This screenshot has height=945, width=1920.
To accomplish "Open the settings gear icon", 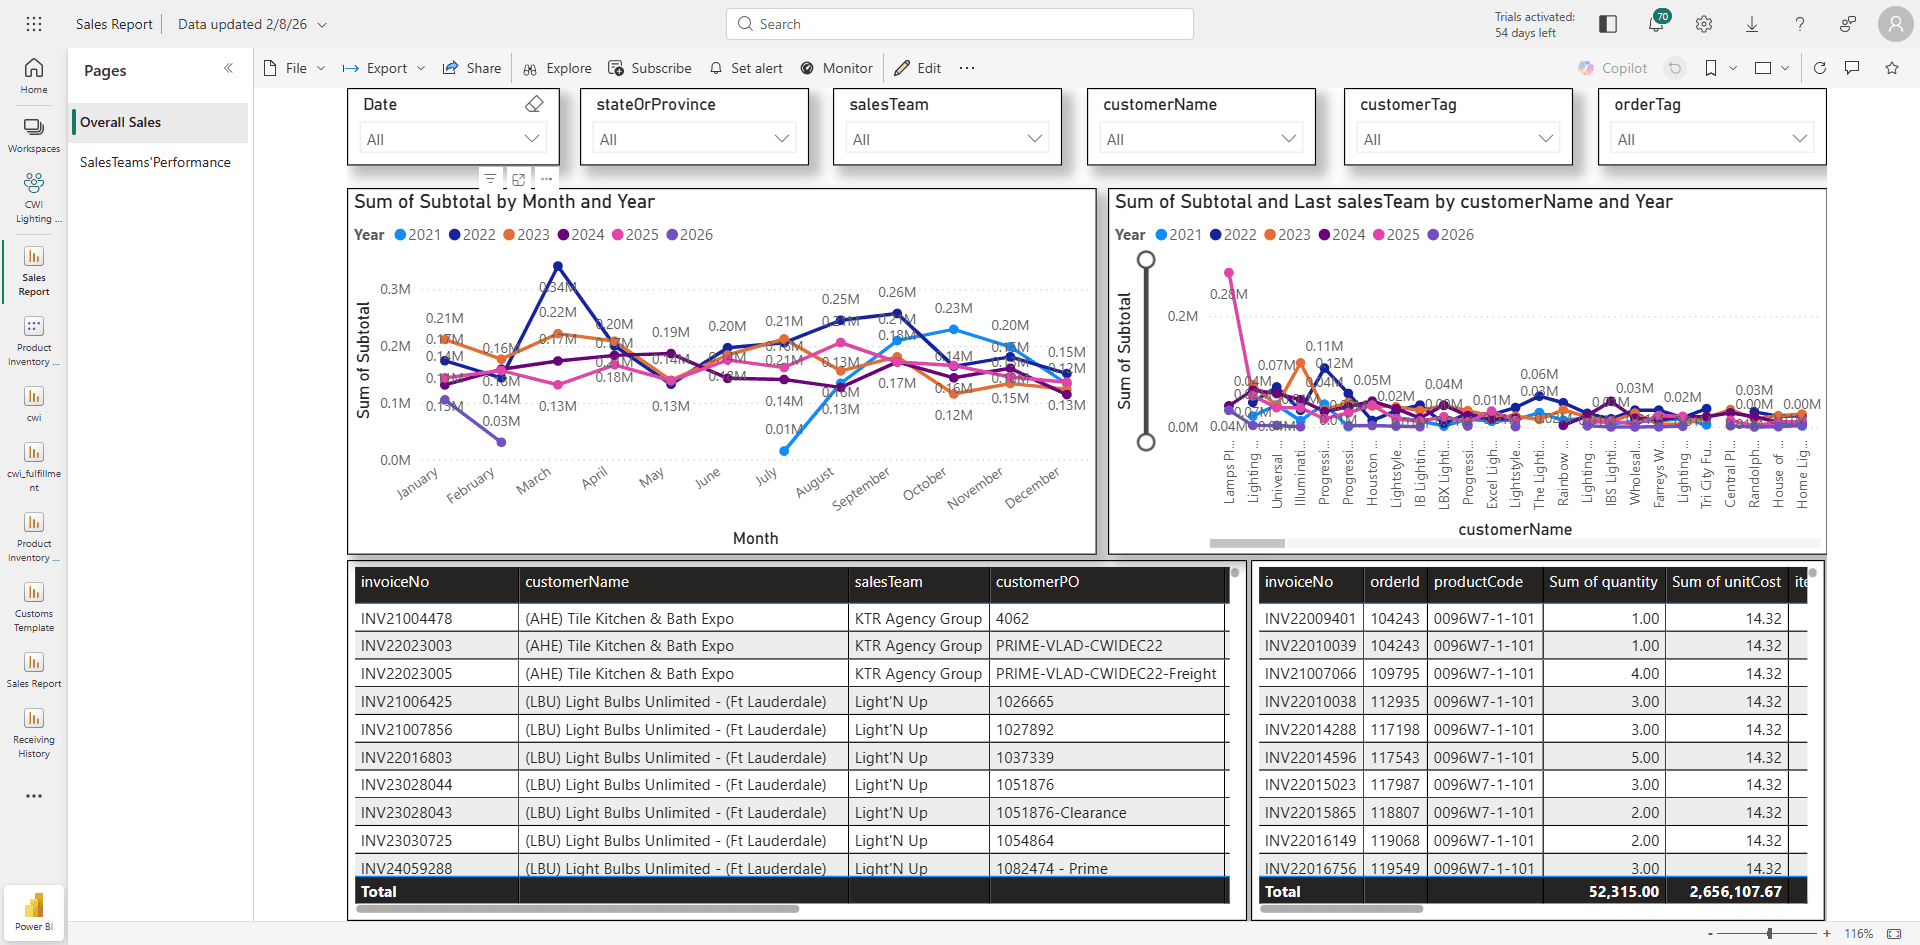I will [1704, 24].
